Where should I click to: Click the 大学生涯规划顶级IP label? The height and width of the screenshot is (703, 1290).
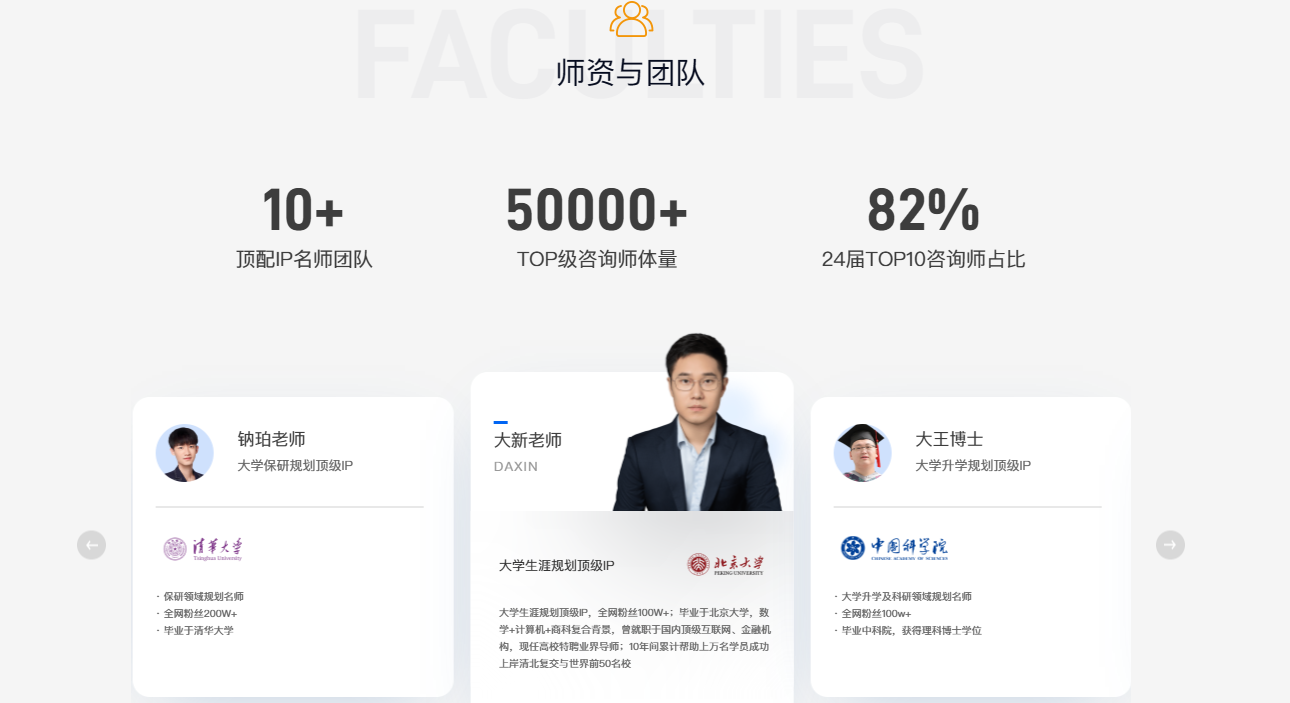click(557, 566)
